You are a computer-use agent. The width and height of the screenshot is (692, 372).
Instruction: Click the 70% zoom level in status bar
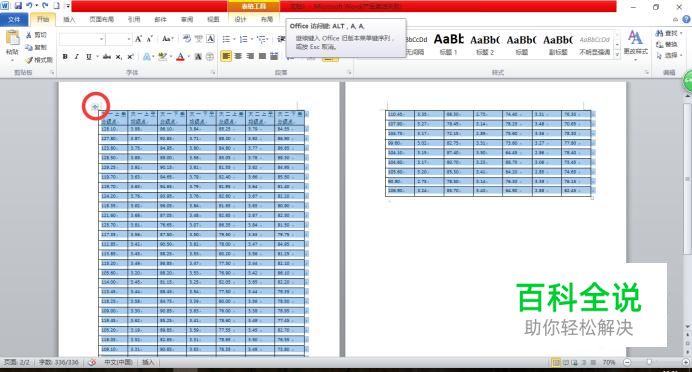point(609,362)
